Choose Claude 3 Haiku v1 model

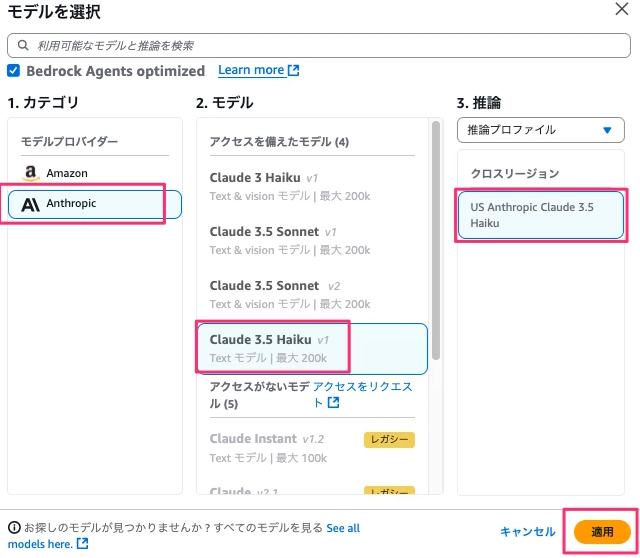(x=312, y=187)
